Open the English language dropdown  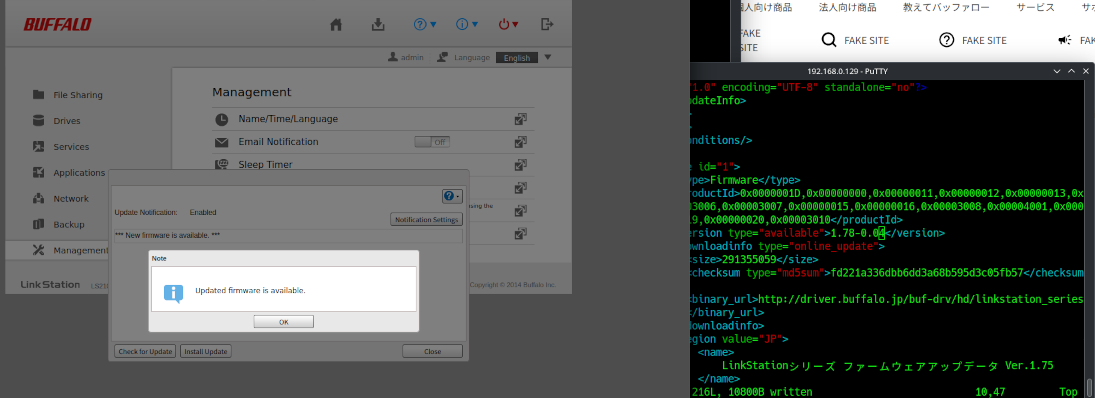(x=524, y=57)
